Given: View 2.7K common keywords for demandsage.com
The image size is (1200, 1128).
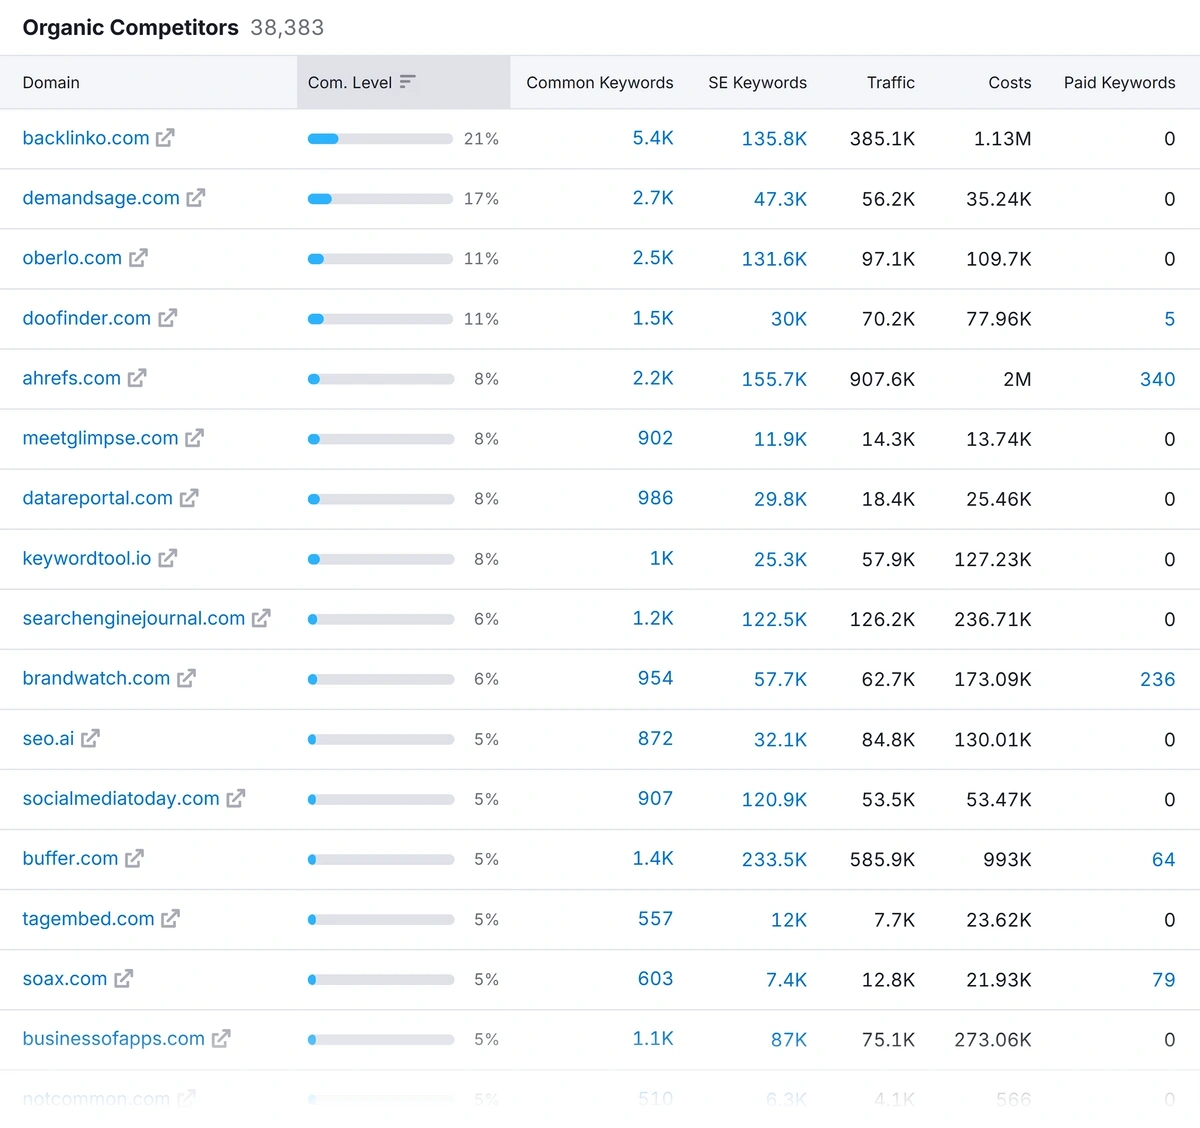Looking at the screenshot, I should click(653, 198).
